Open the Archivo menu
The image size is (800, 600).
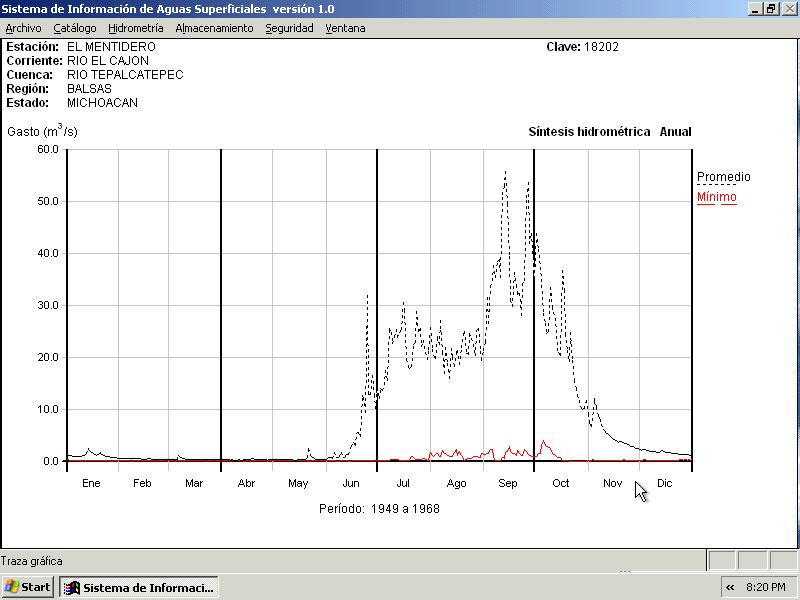23,28
